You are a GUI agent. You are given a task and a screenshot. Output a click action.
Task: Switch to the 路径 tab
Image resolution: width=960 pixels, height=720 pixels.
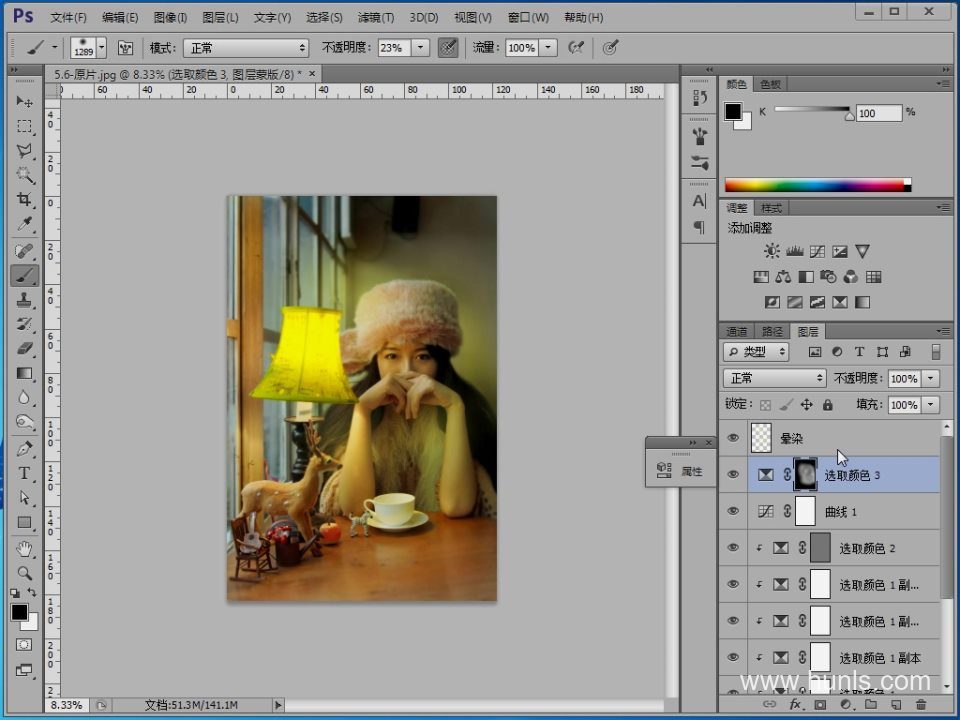772,331
